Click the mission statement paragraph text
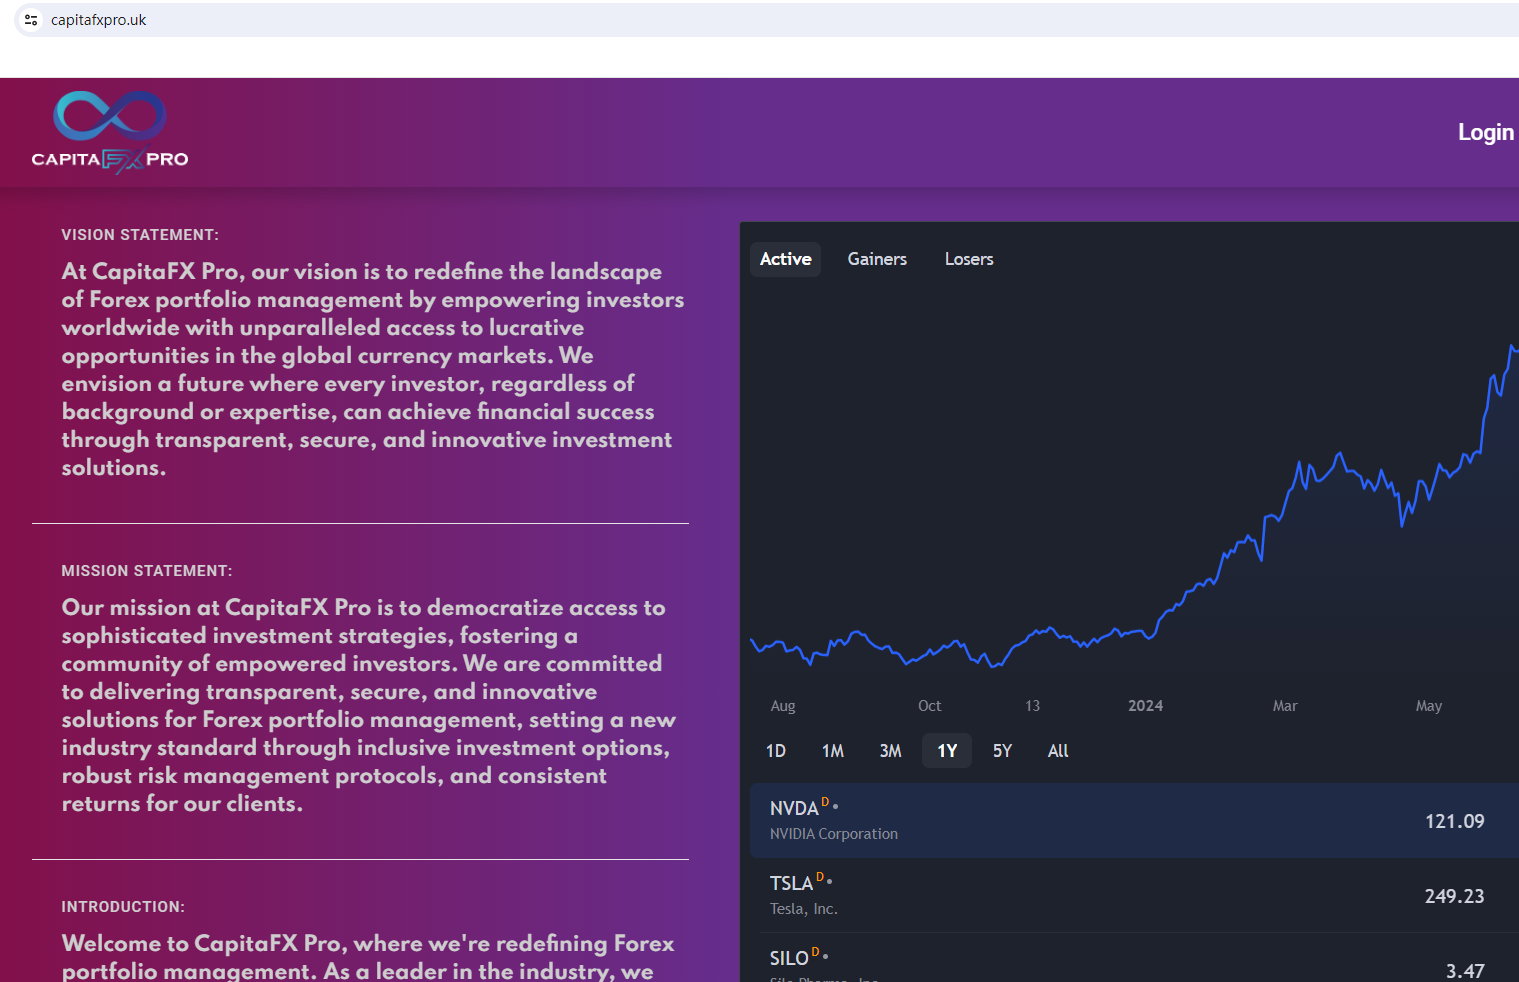Viewport: 1519px width, 982px height. coord(369,705)
